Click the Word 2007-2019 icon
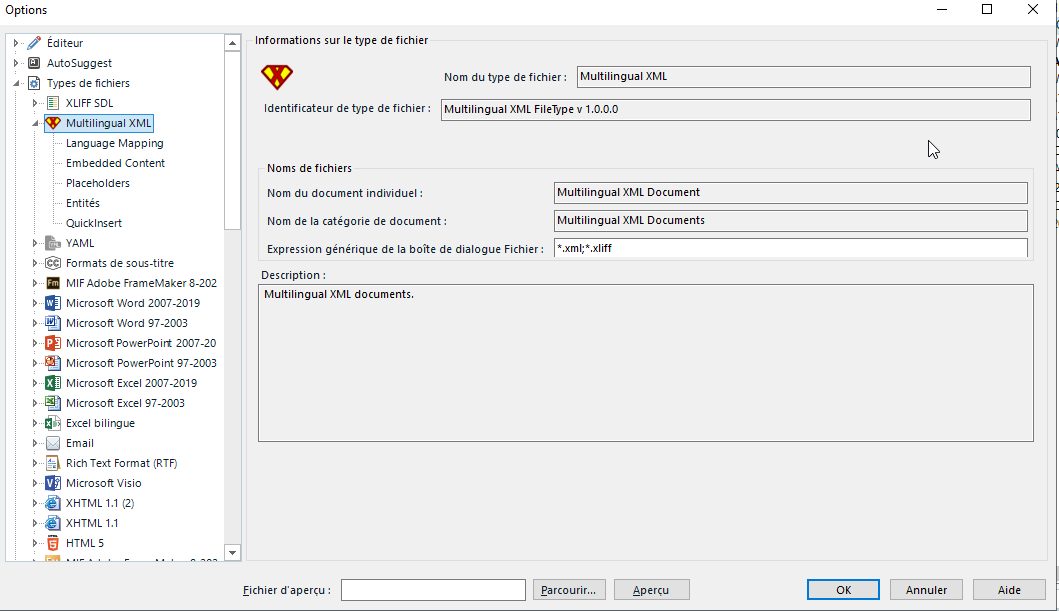Image resolution: width=1059 pixels, height=611 pixels. tap(53, 303)
